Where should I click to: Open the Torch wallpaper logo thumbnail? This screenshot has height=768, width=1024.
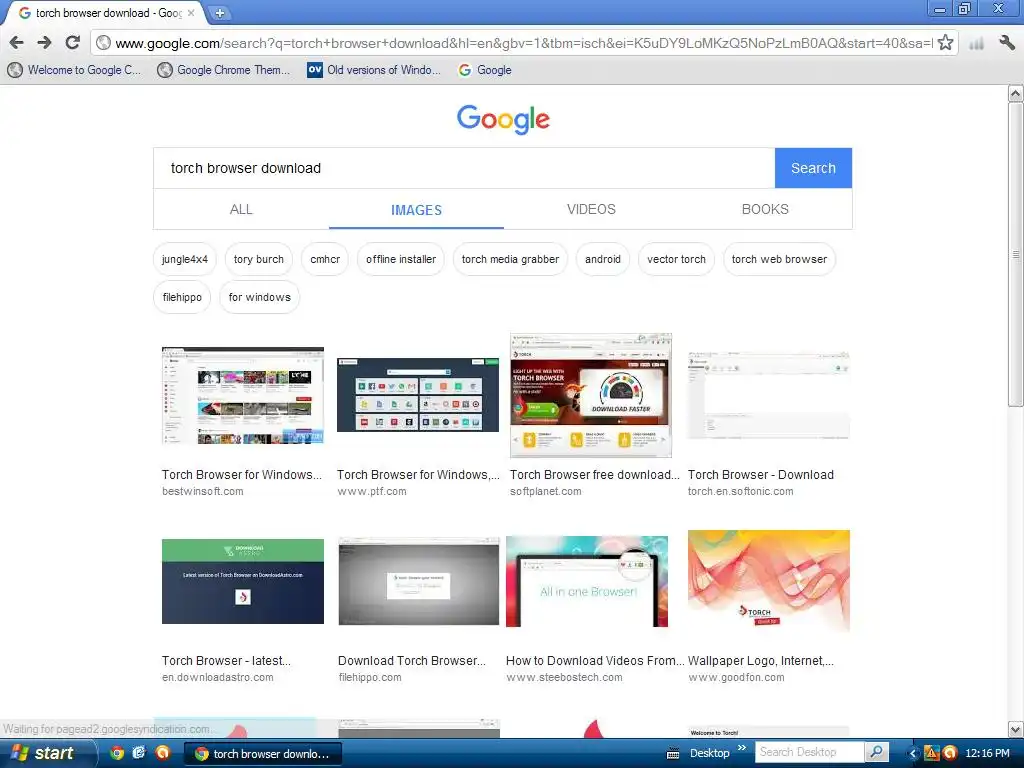pyautogui.click(x=769, y=581)
